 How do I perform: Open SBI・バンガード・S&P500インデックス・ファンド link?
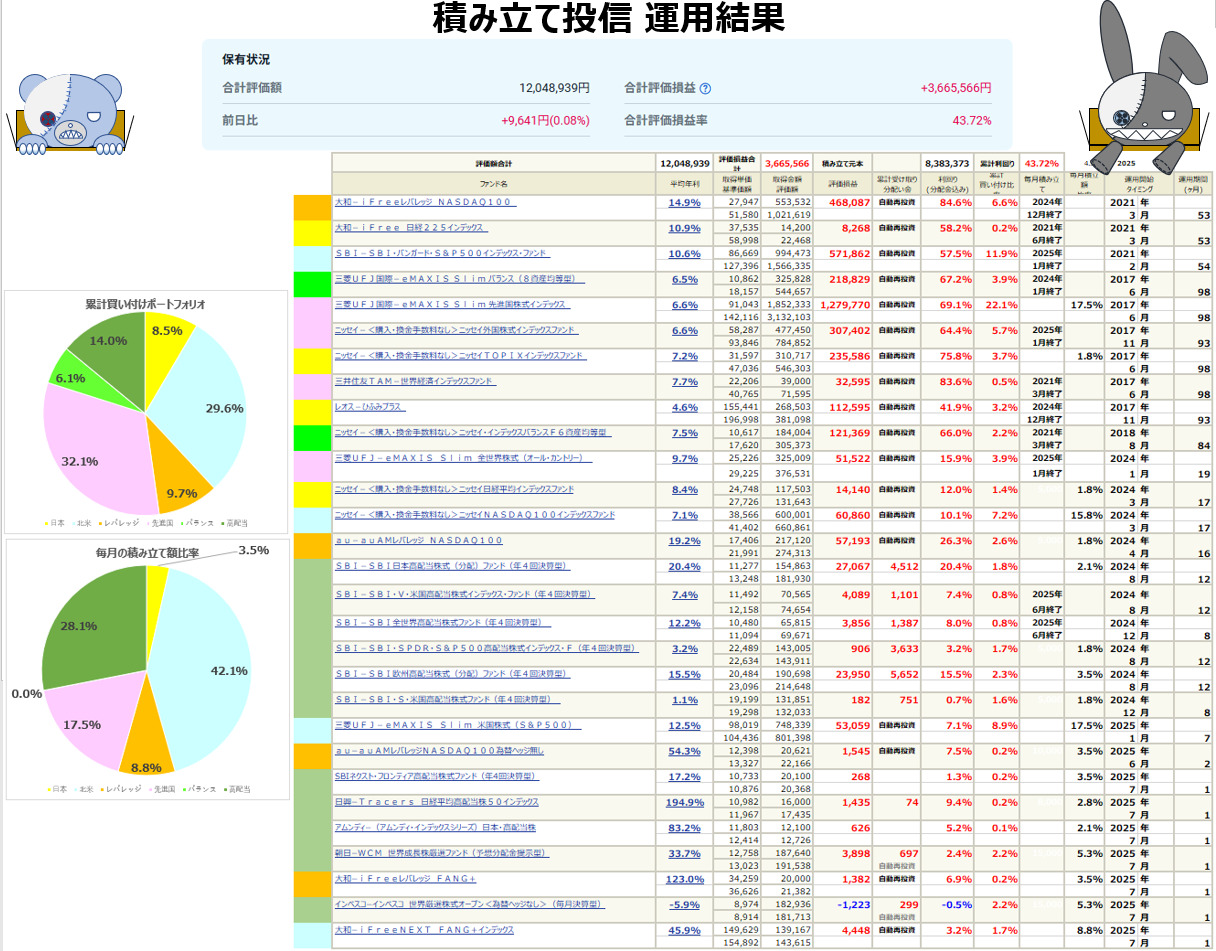point(441,254)
